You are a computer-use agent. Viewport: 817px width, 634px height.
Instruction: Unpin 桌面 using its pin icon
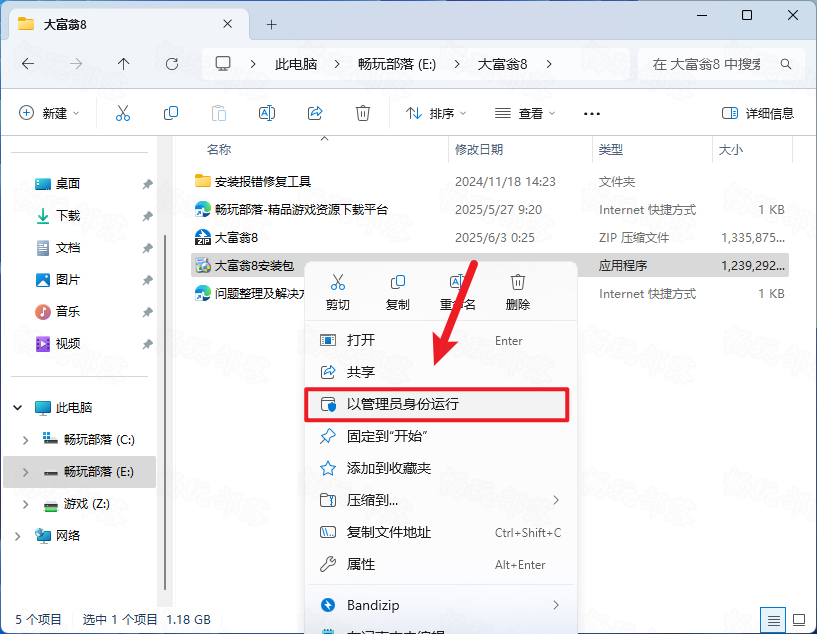pyautogui.click(x=148, y=184)
